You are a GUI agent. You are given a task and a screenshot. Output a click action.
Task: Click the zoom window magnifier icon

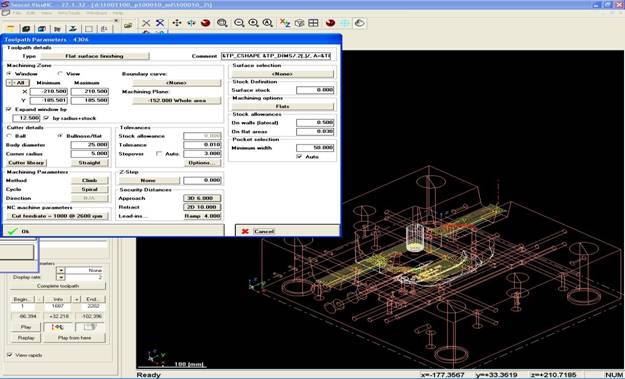tap(222, 23)
